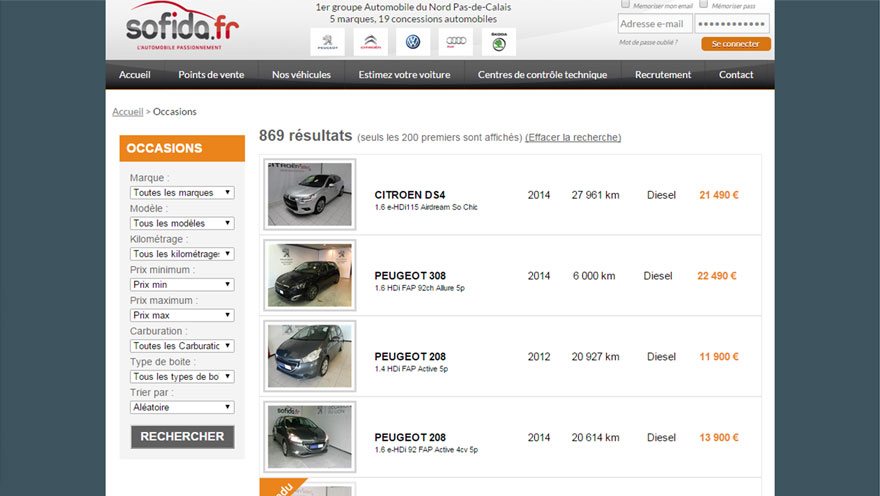The width and height of the screenshot is (880, 496).
Task: Open the 2014 Peugeot 208 photo
Action: 310,437
